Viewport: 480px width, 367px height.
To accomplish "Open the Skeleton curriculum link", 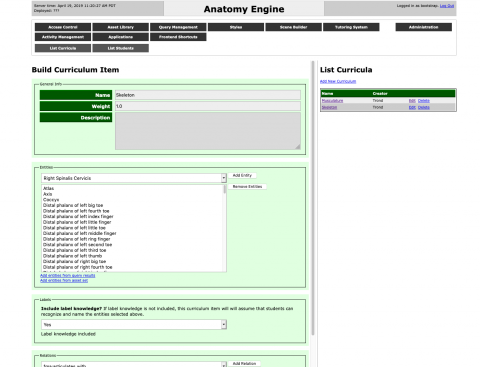I will (329, 107).
